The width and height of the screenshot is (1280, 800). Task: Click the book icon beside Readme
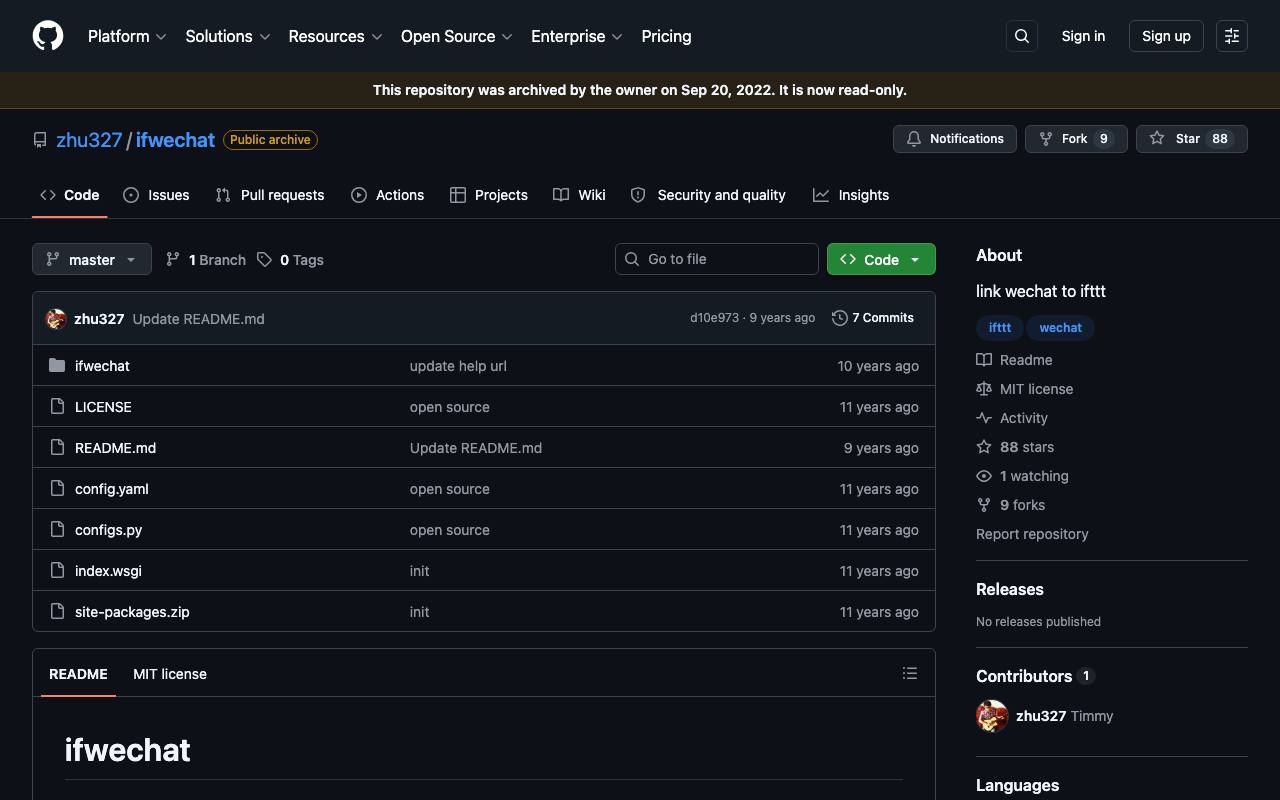point(984,360)
